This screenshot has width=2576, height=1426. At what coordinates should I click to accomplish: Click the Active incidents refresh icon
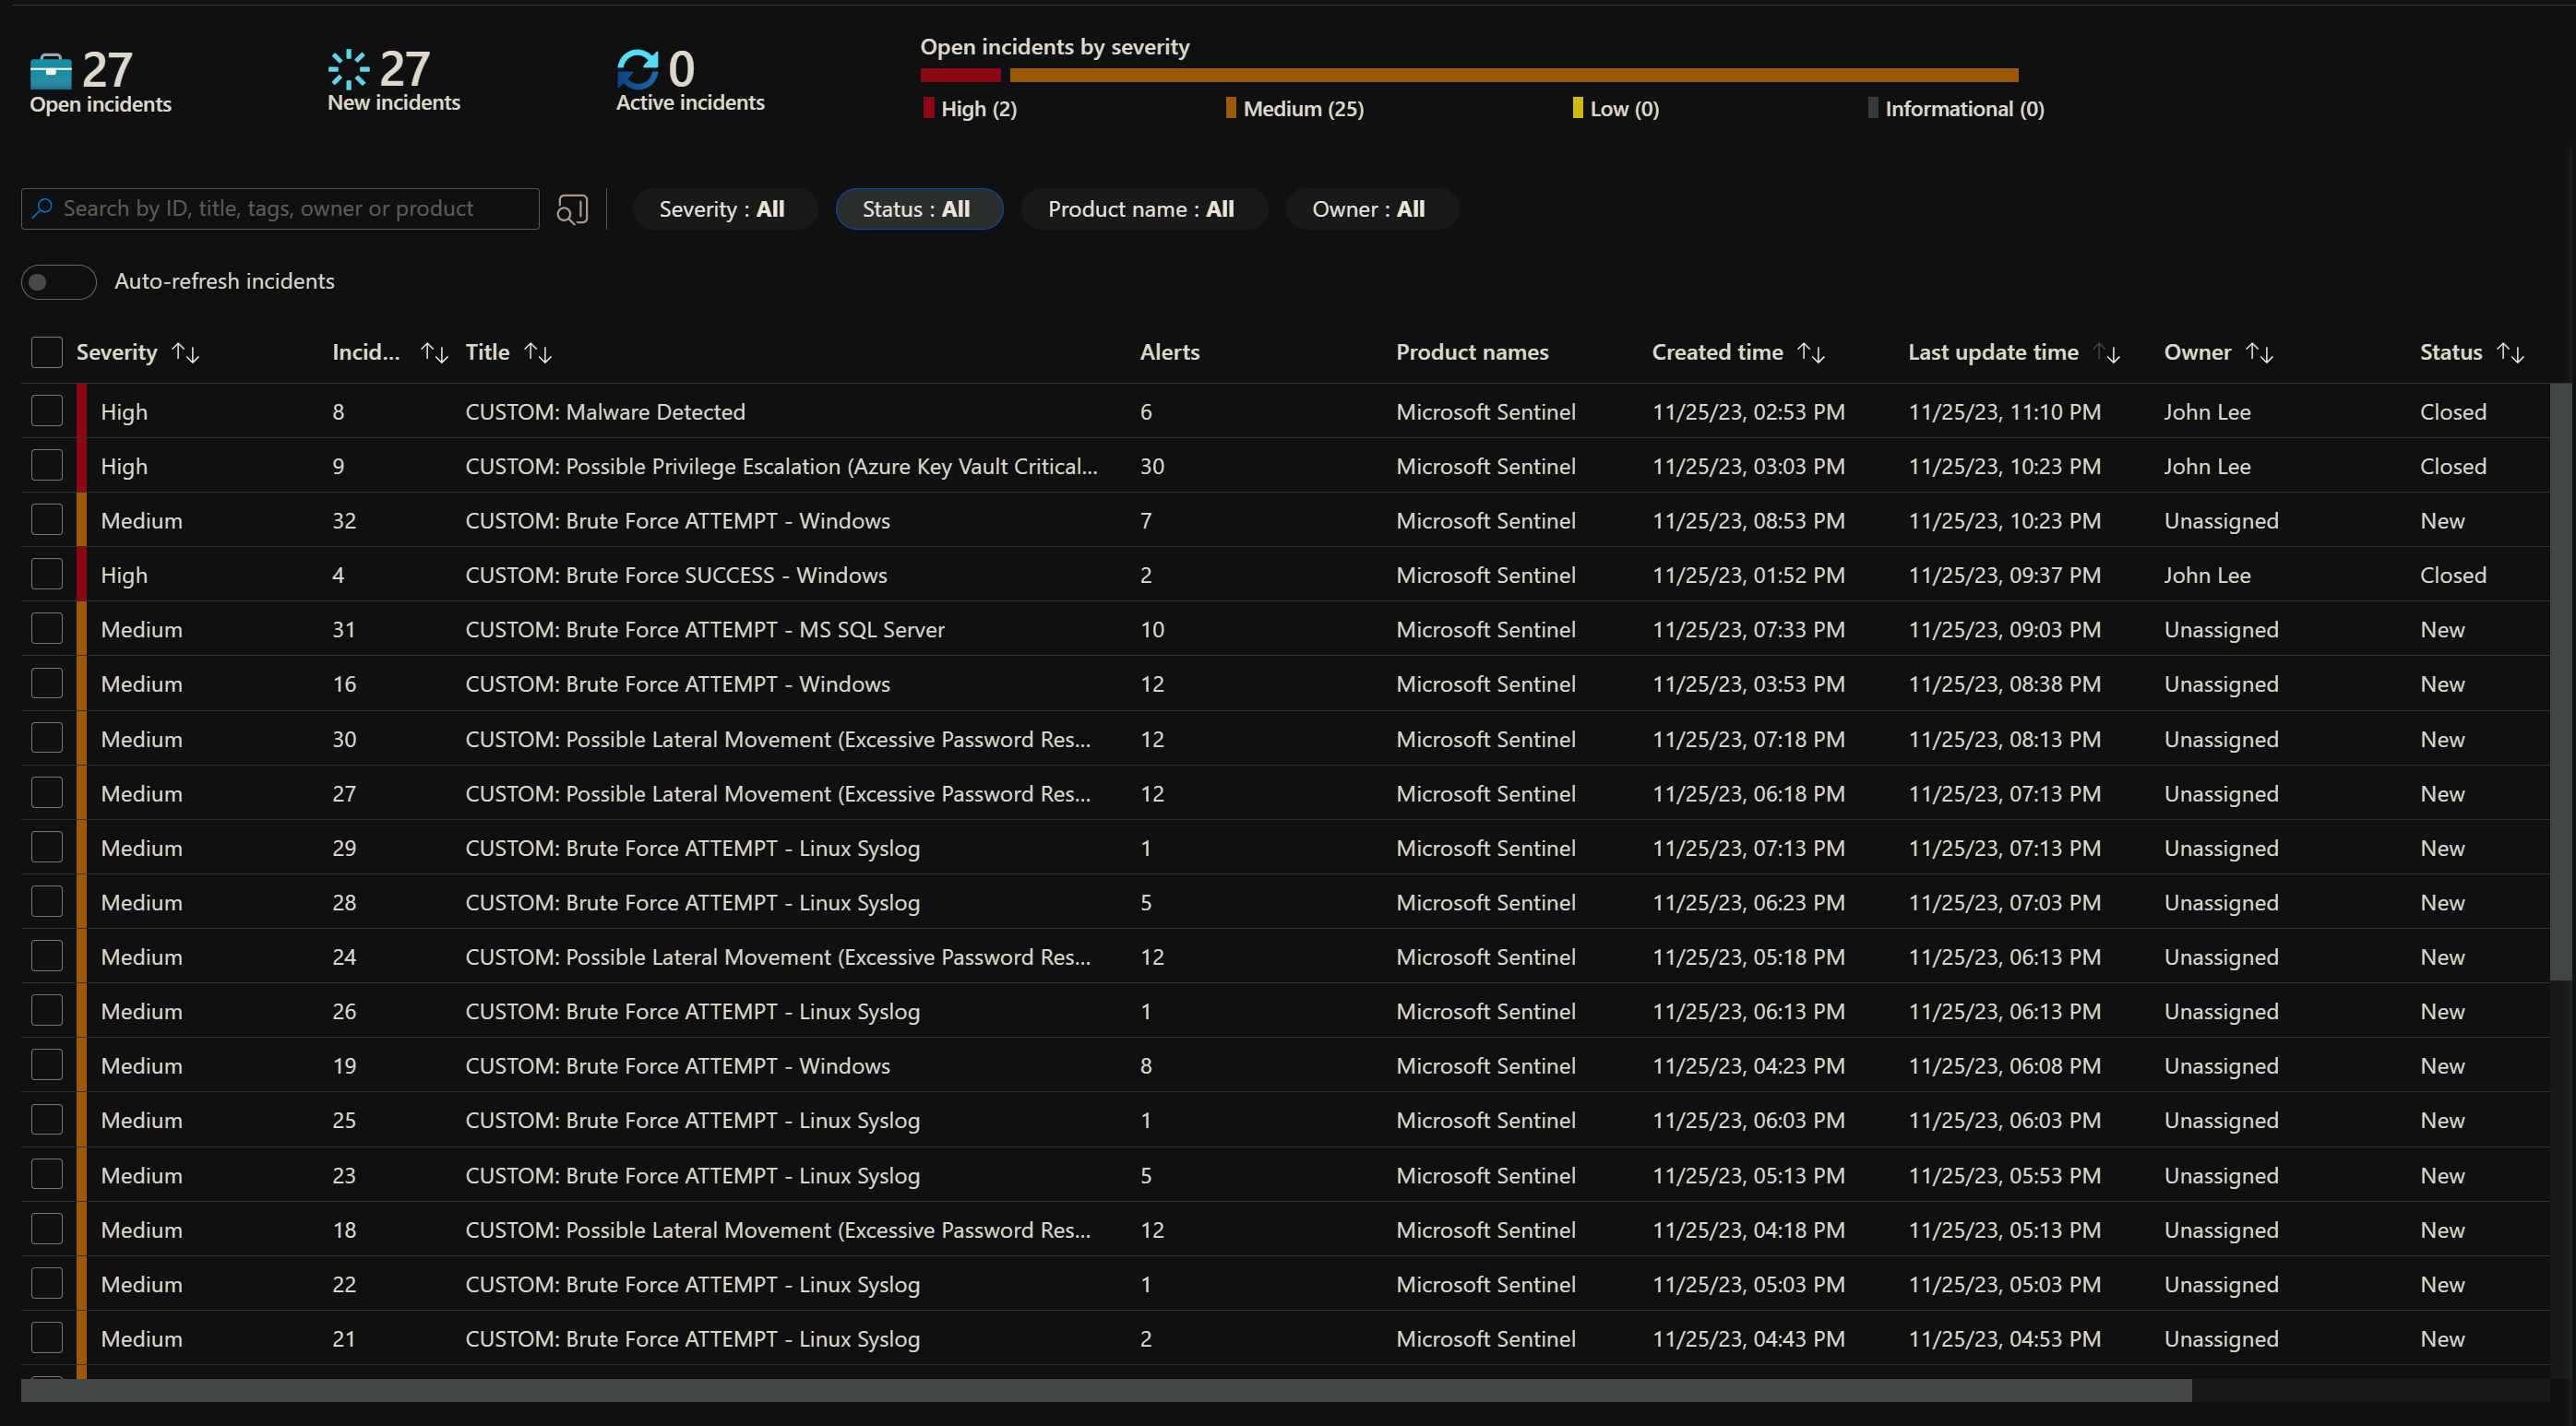point(637,69)
